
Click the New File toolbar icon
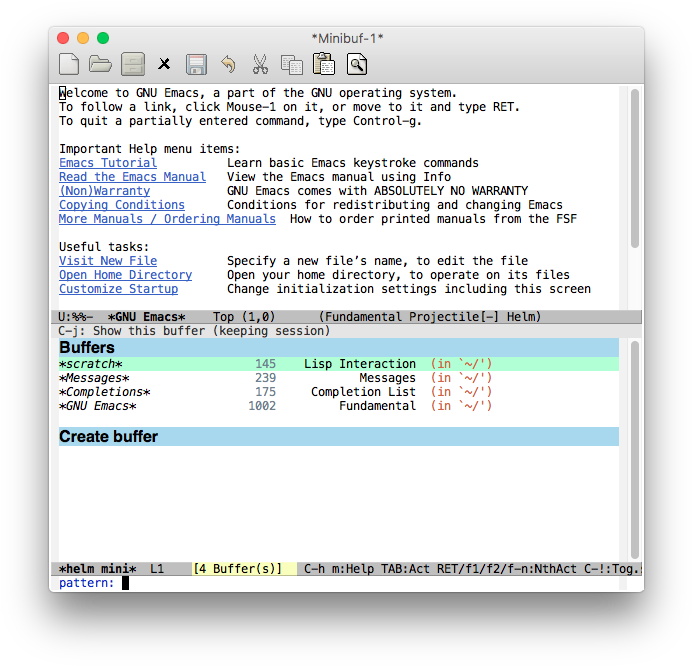tap(69, 65)
